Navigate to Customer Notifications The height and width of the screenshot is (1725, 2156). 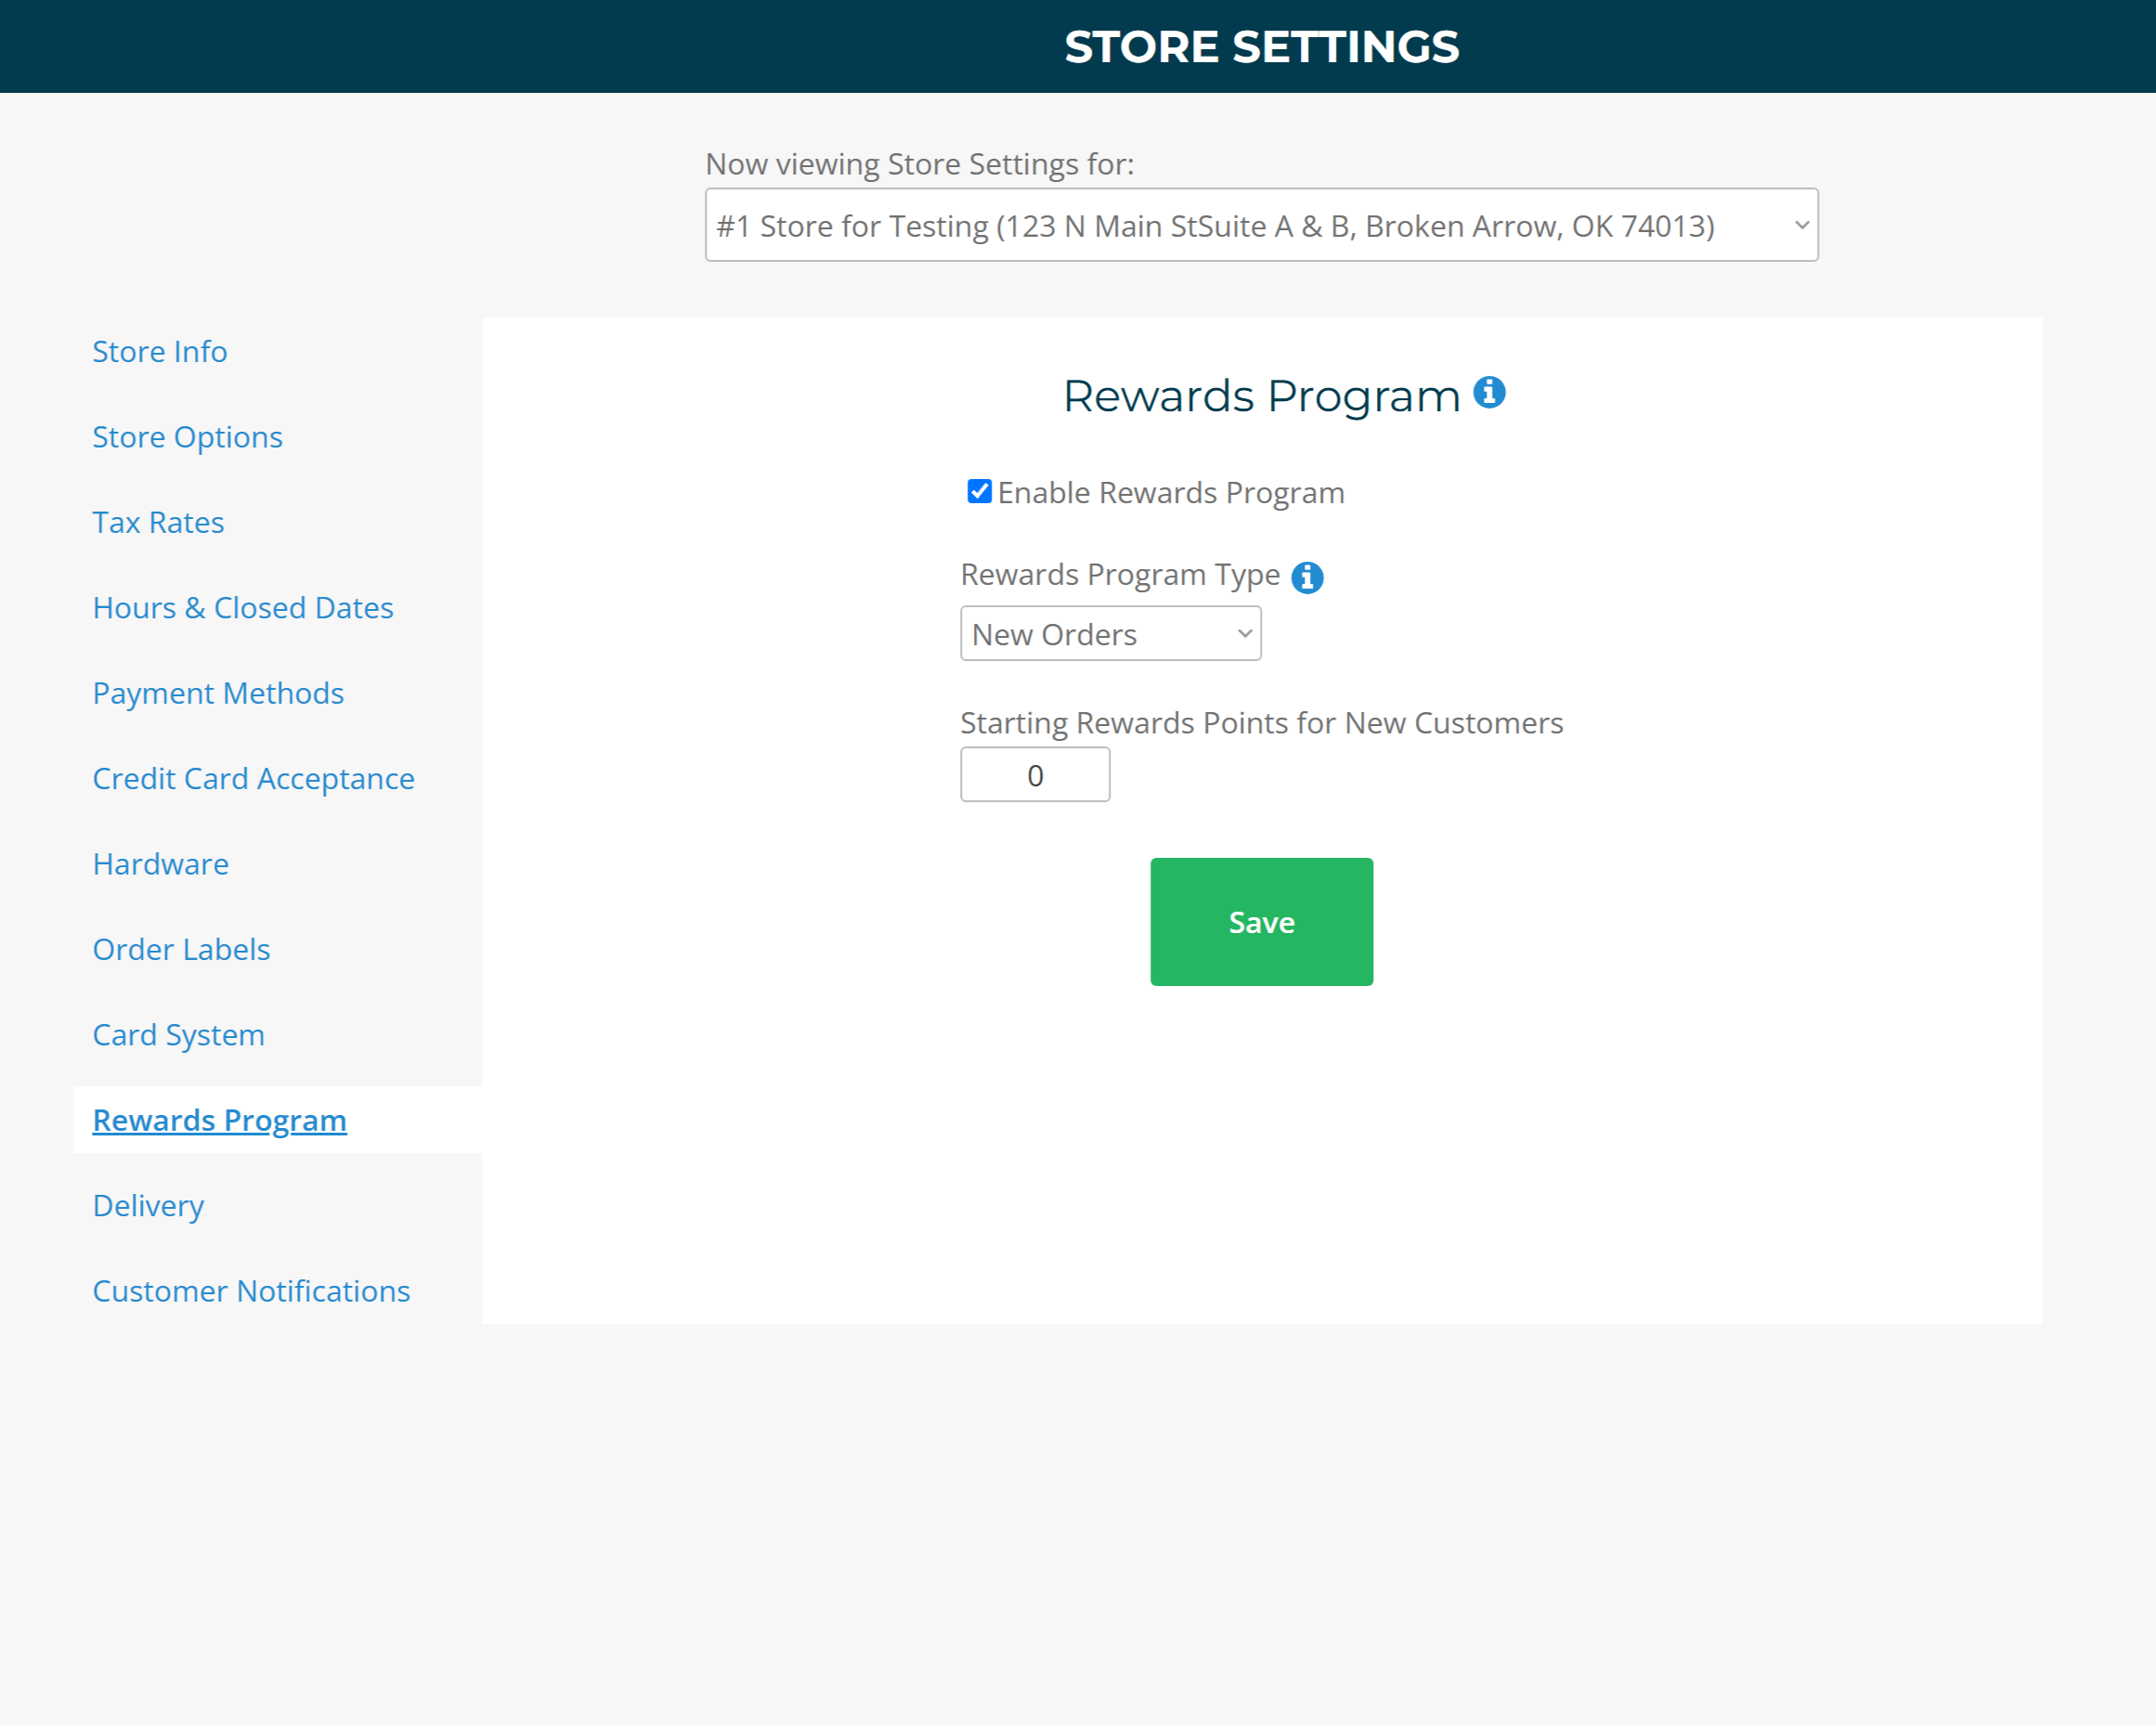coord(251,1291)
